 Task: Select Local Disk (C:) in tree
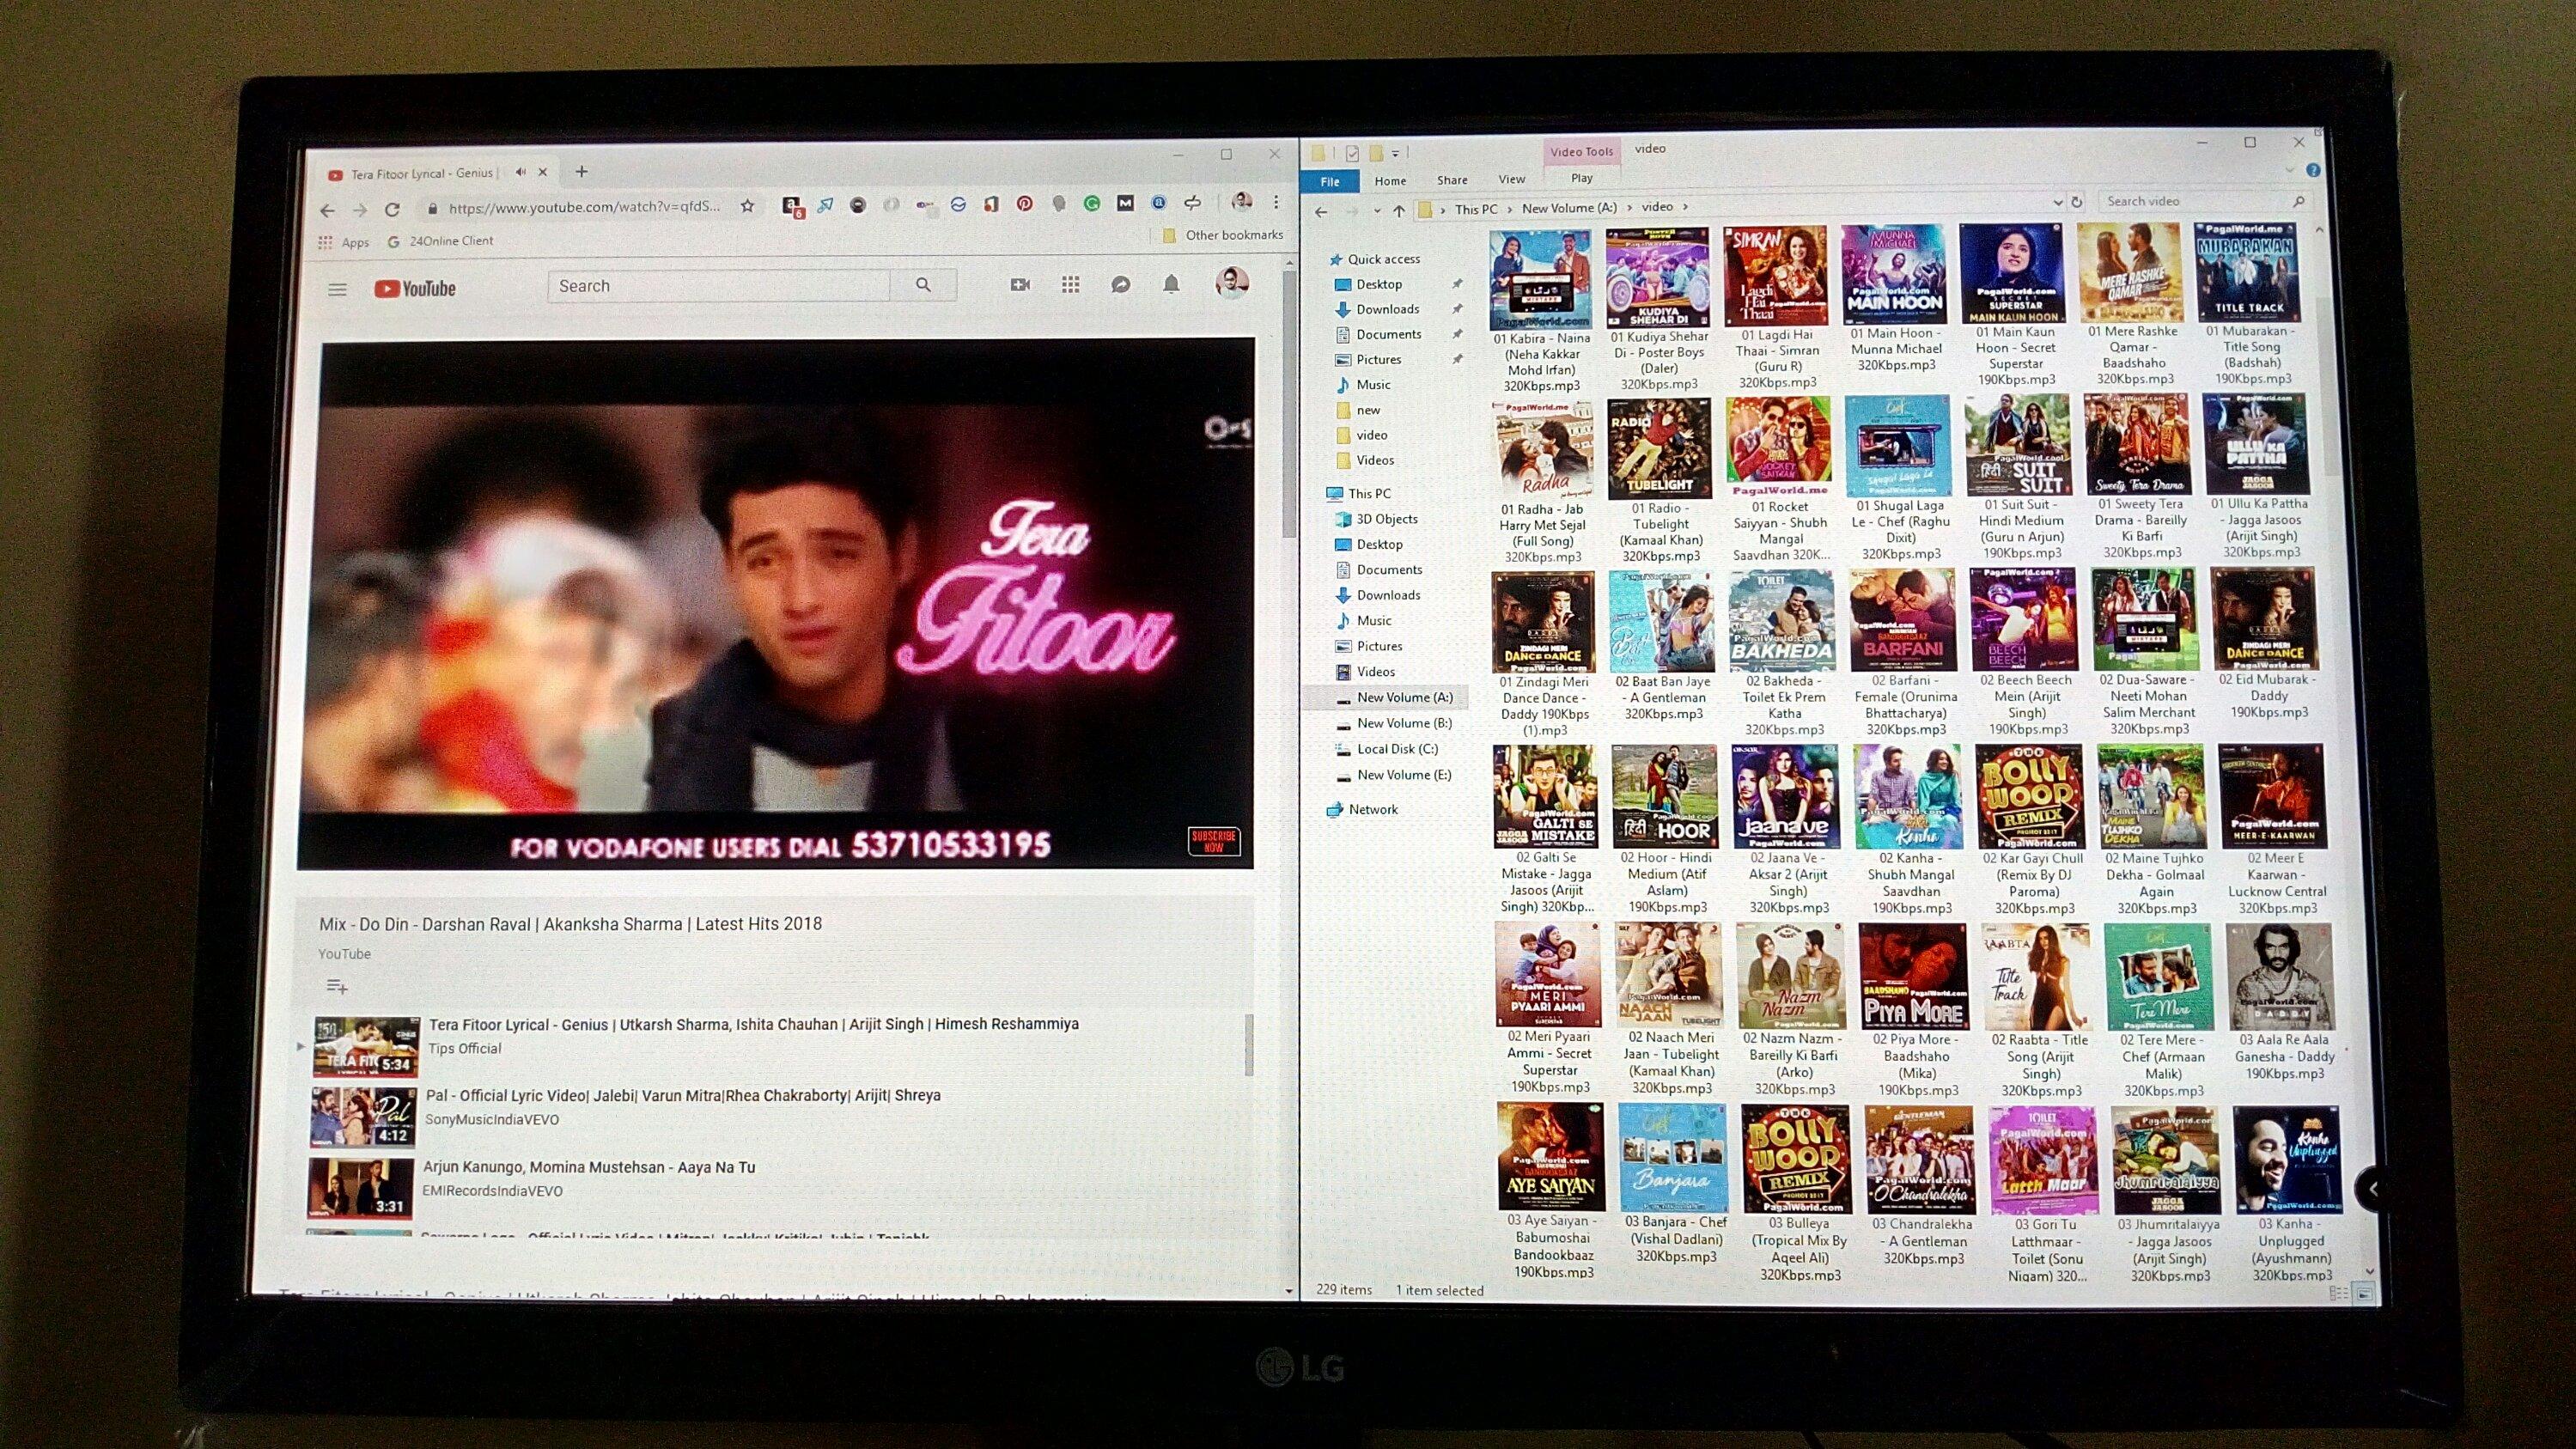tap(1387, 749)
